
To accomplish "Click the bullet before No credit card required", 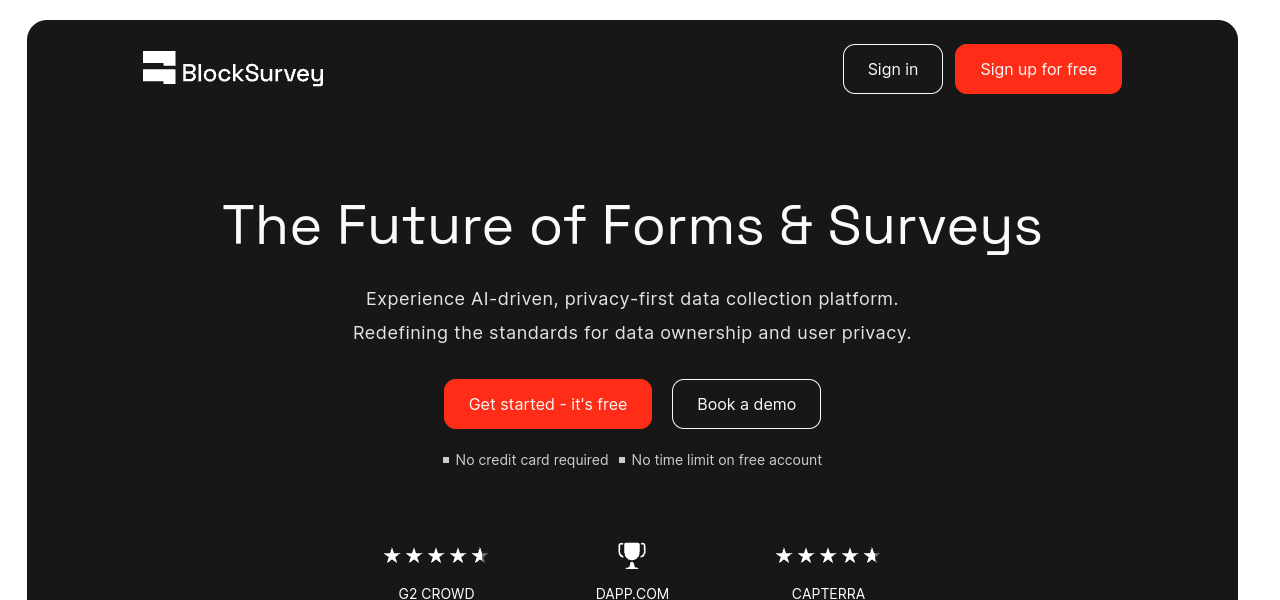I will (x=446, y=460).
